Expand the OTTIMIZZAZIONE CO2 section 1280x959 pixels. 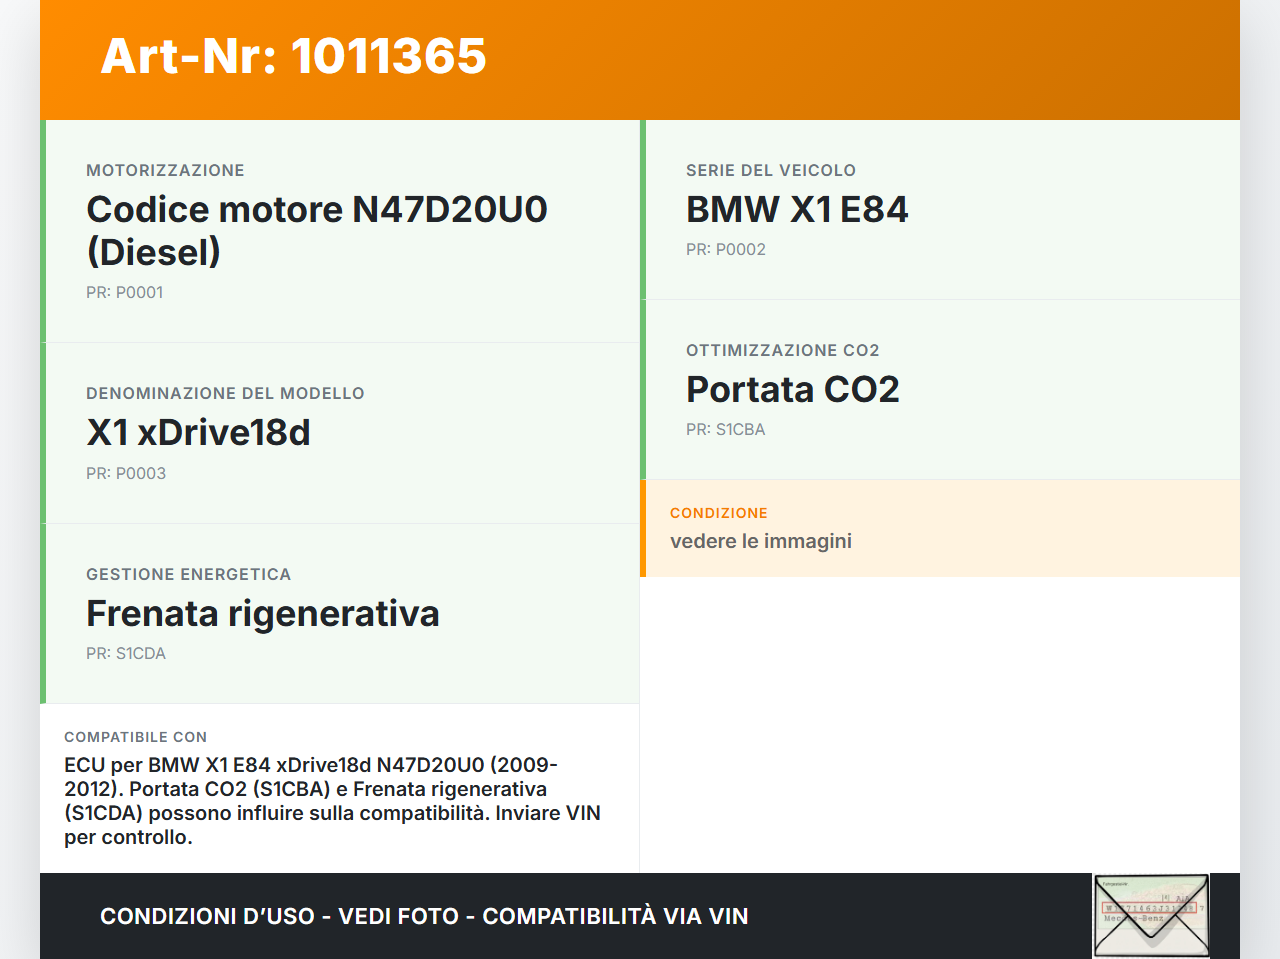[940, 390]
